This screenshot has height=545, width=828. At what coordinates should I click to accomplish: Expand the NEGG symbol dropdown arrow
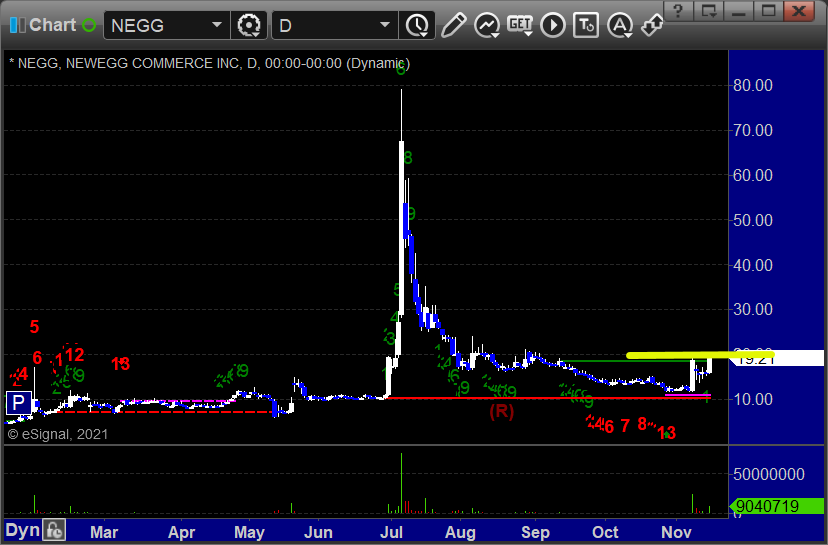click(217, 25)
